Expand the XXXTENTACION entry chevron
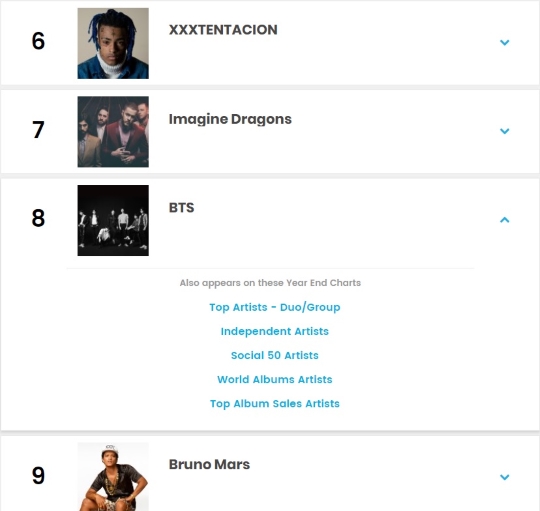The image size is (540, 511). [504, 42]
